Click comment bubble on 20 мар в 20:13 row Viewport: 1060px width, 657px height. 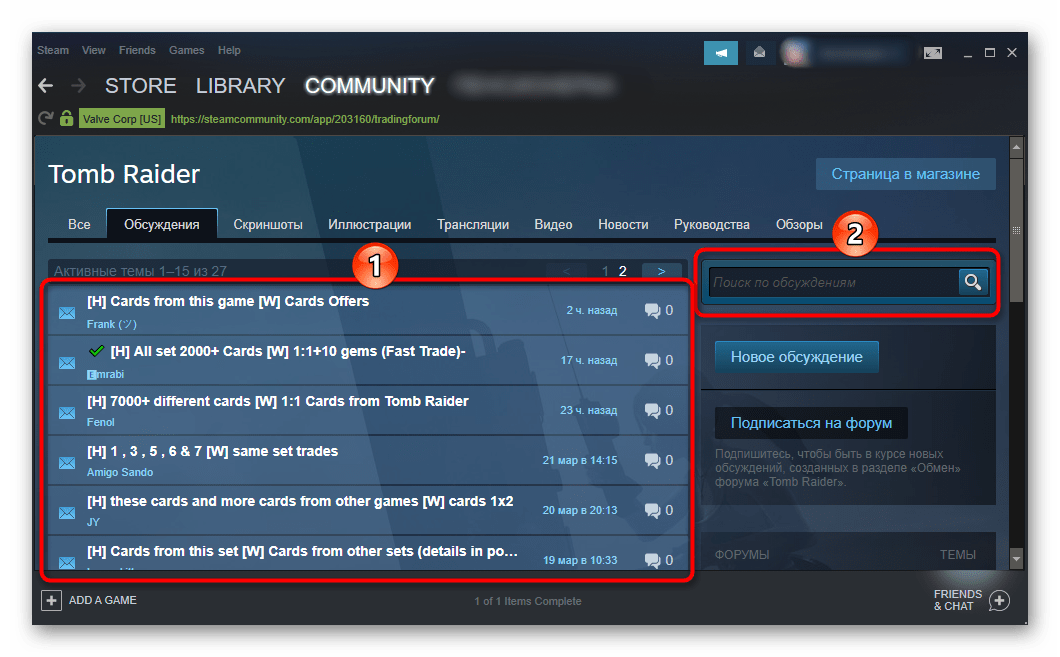652,511
